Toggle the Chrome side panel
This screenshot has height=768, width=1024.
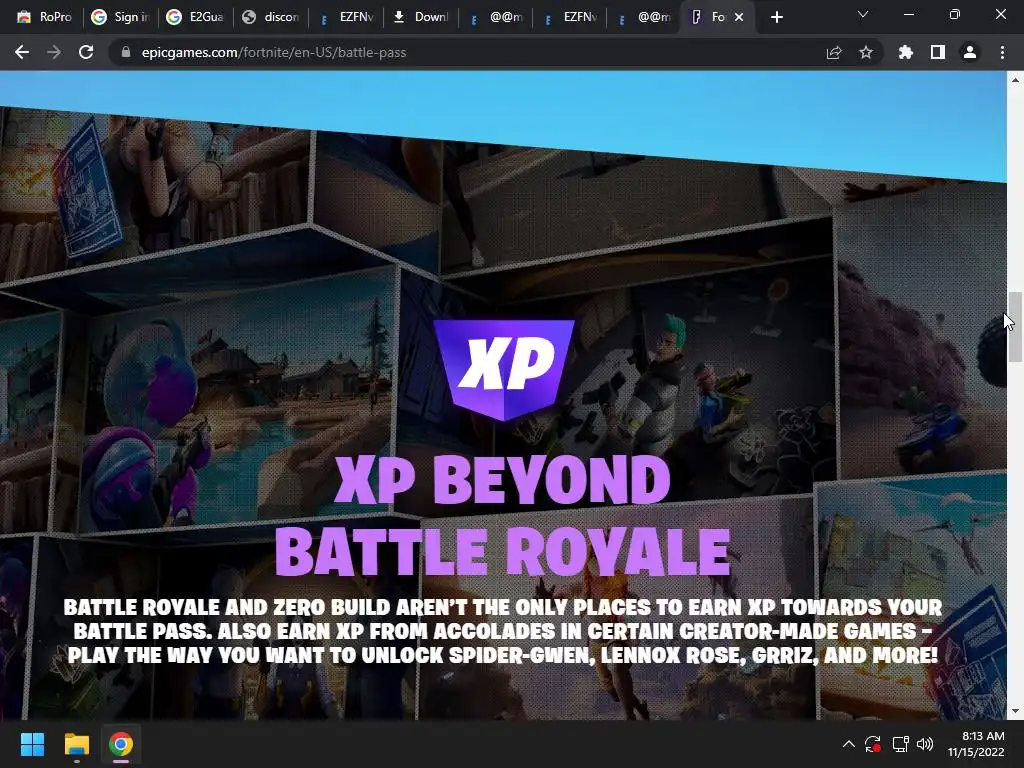[938, 52]
